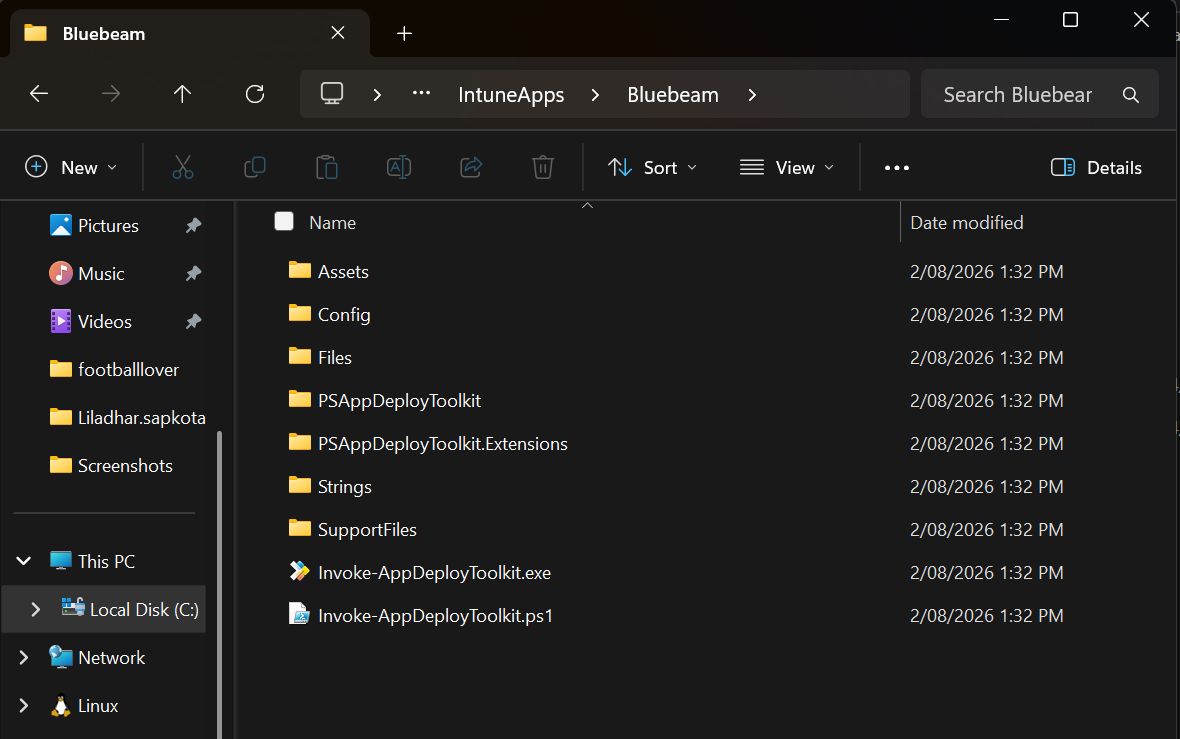
Task: Expand chevron after Bluebeam breadcrumb
Action: 752,95
